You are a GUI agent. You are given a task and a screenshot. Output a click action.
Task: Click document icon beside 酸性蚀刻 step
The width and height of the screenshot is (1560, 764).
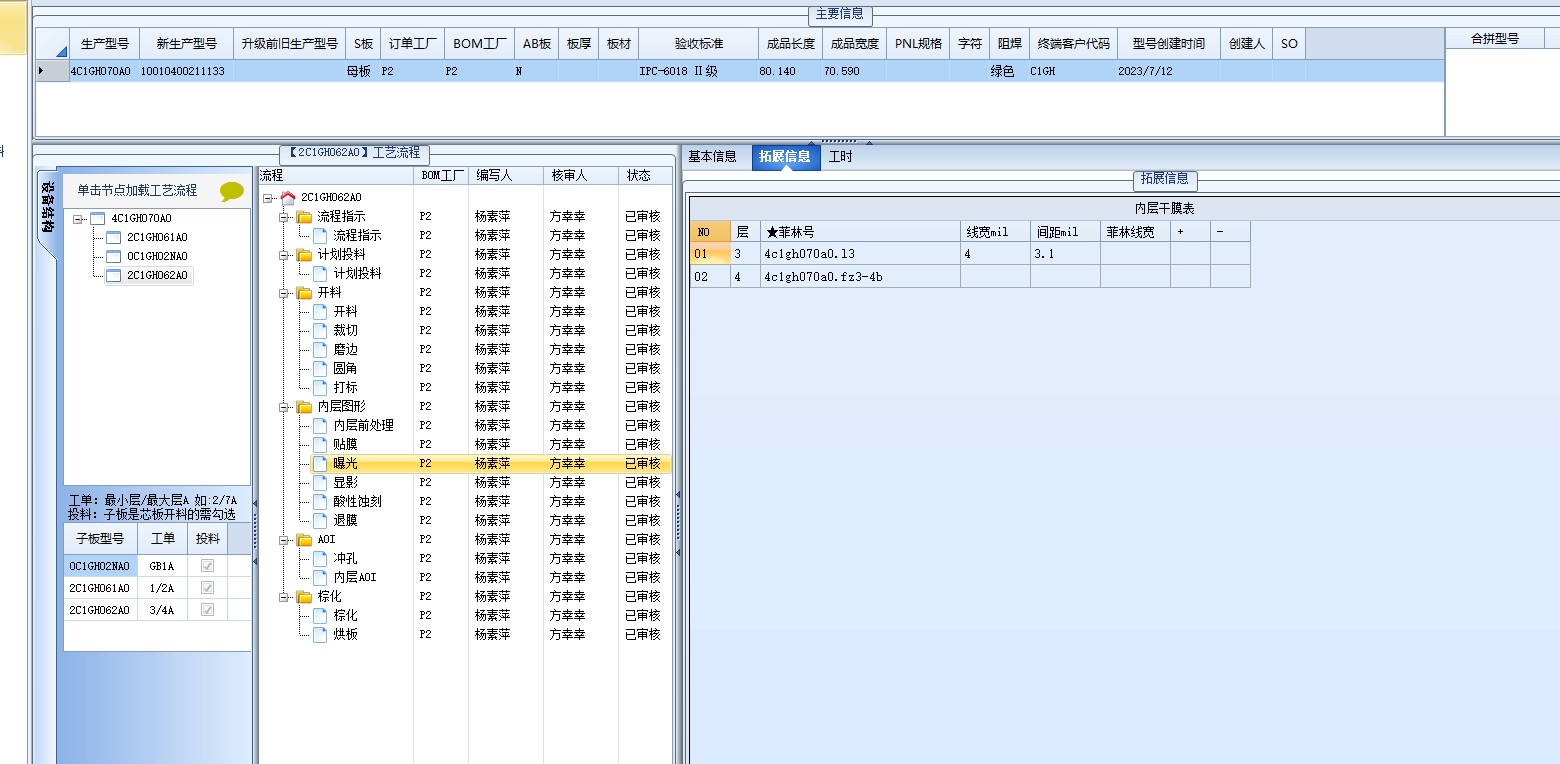[x=320, y=501]
